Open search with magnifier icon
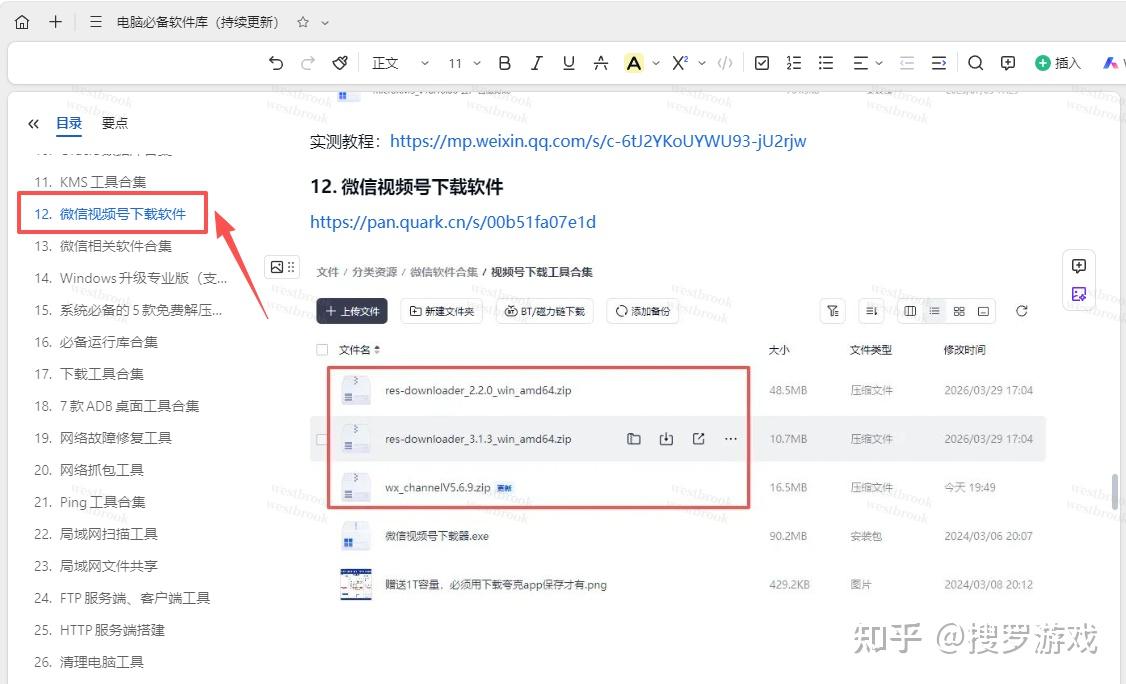 click(975, 63)
